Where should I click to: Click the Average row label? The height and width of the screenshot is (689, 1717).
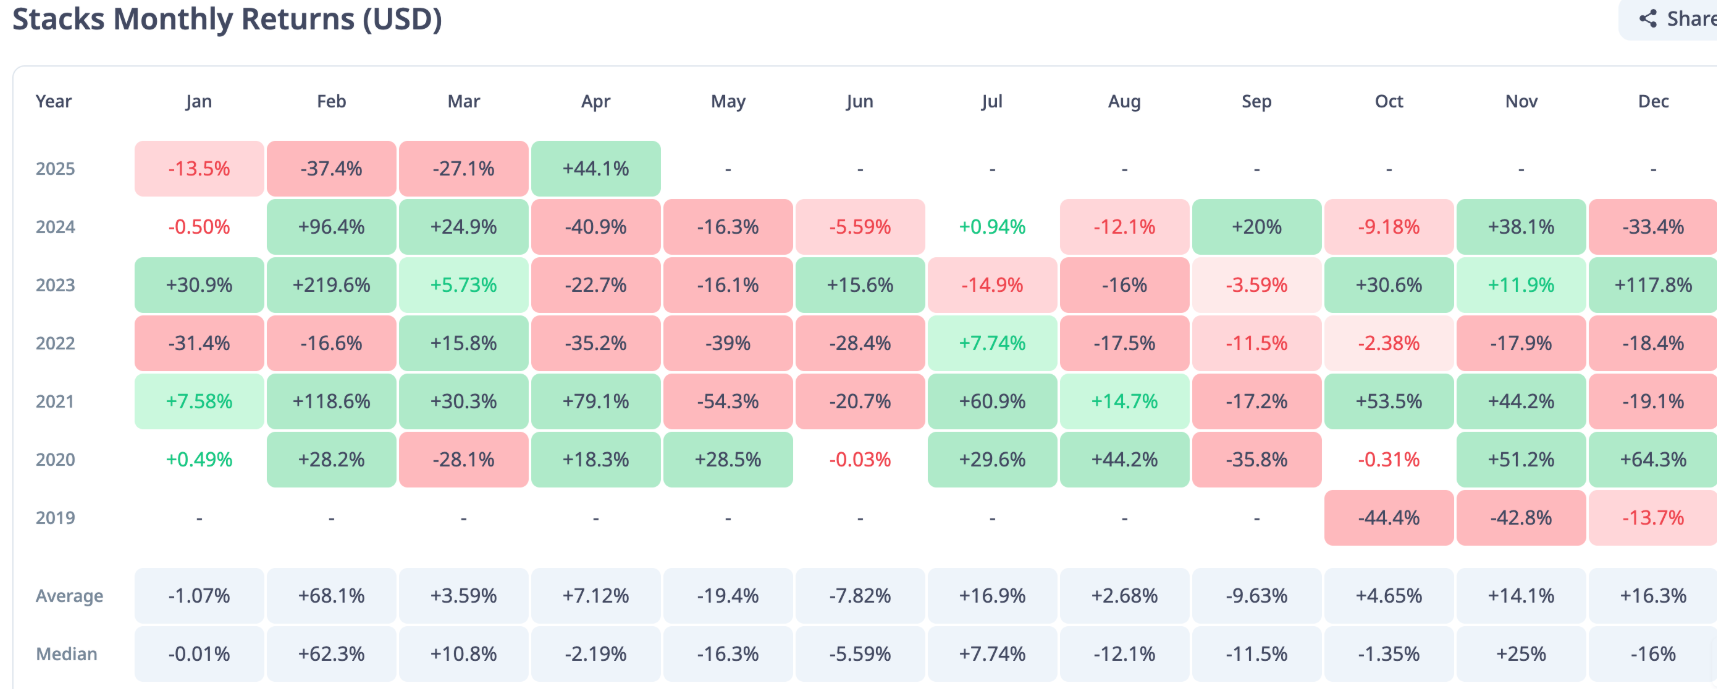70,596
